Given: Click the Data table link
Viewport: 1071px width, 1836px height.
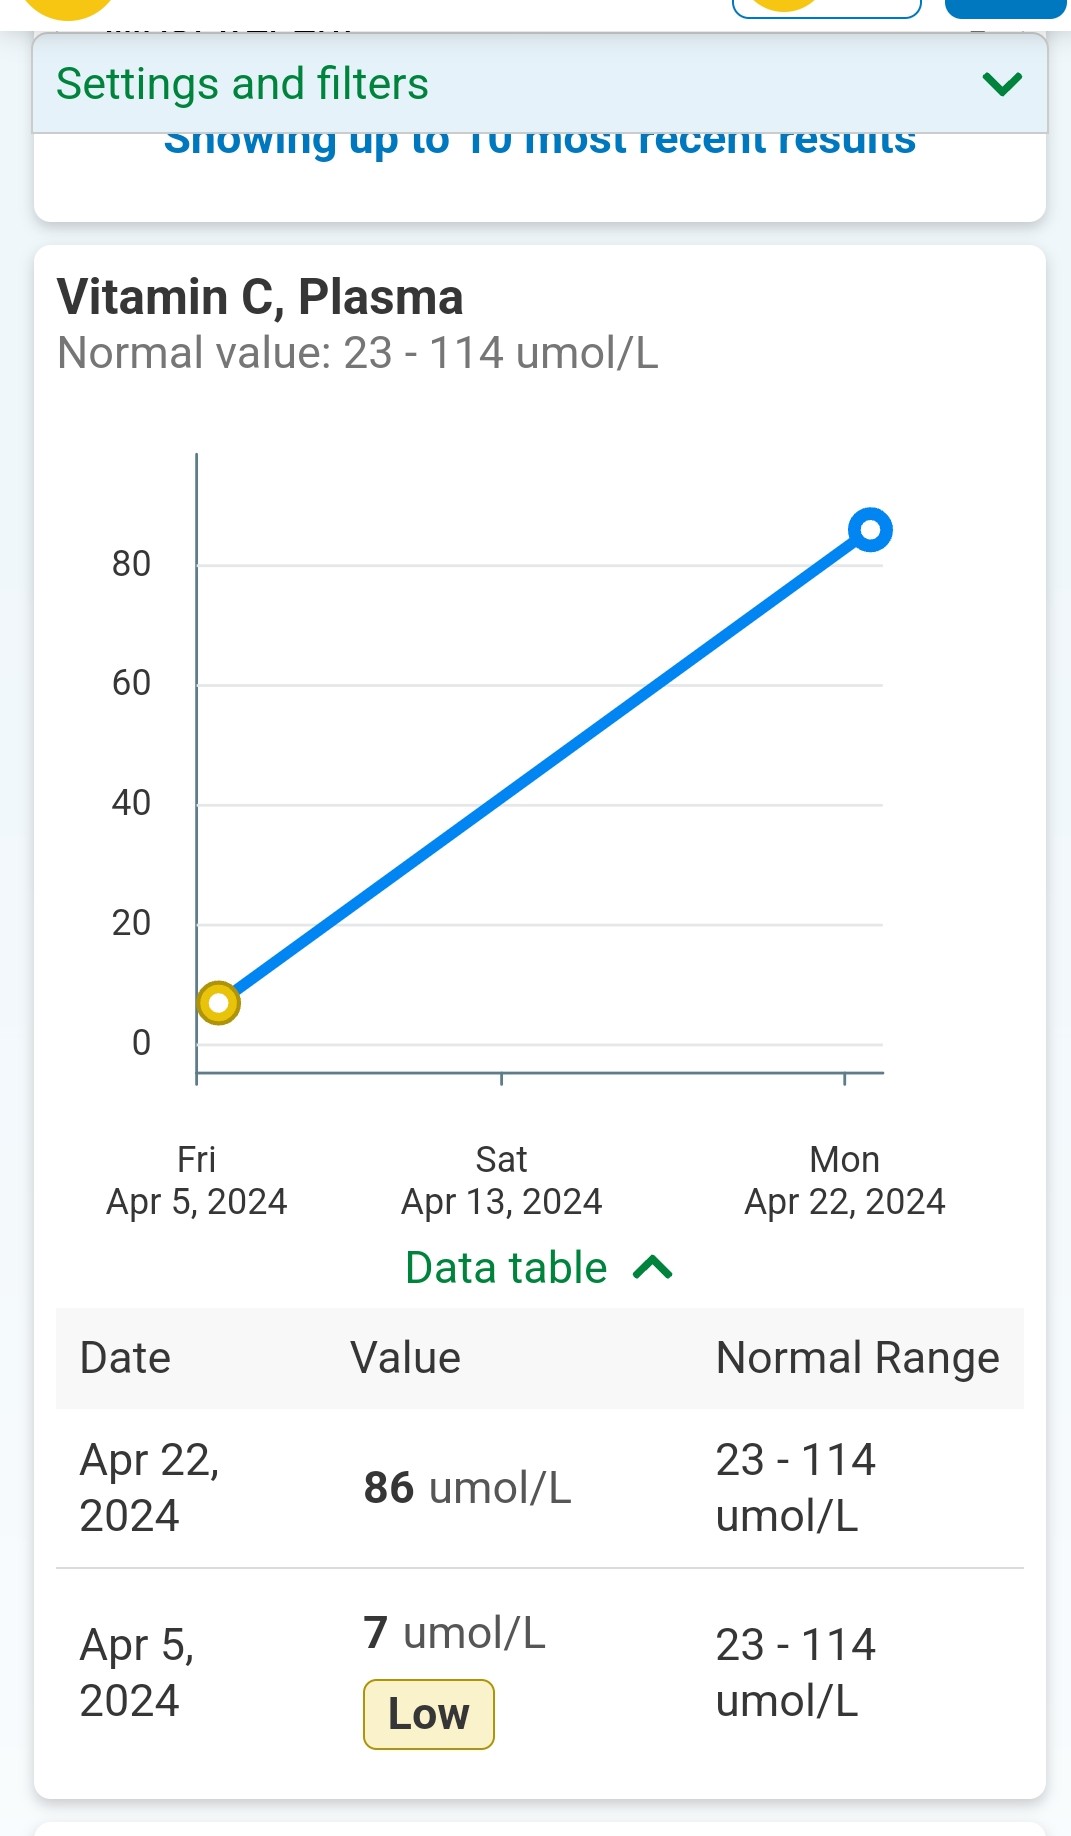Looking at the screenshot, I should coord(506,1268).
